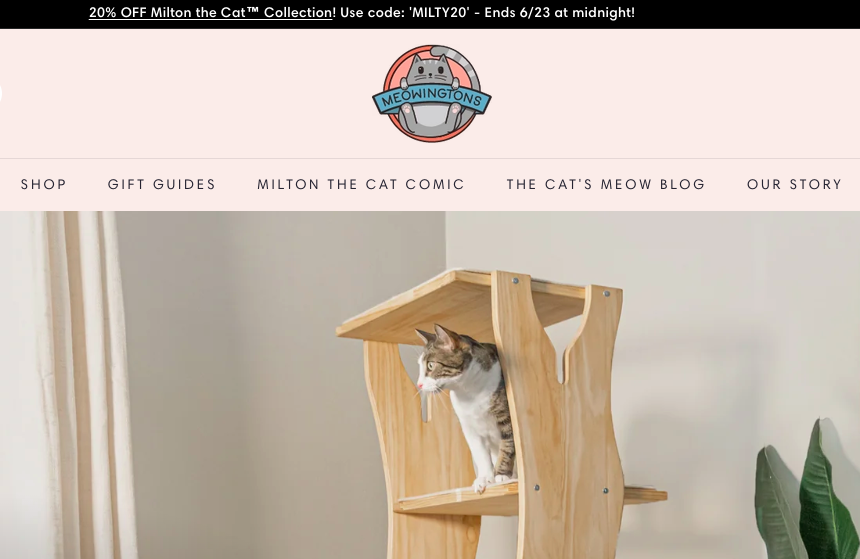Click the 'Ends 6/23 at midnight' announcement text
The height and width of the screenshot is (559, 860).
coord(559,13)
